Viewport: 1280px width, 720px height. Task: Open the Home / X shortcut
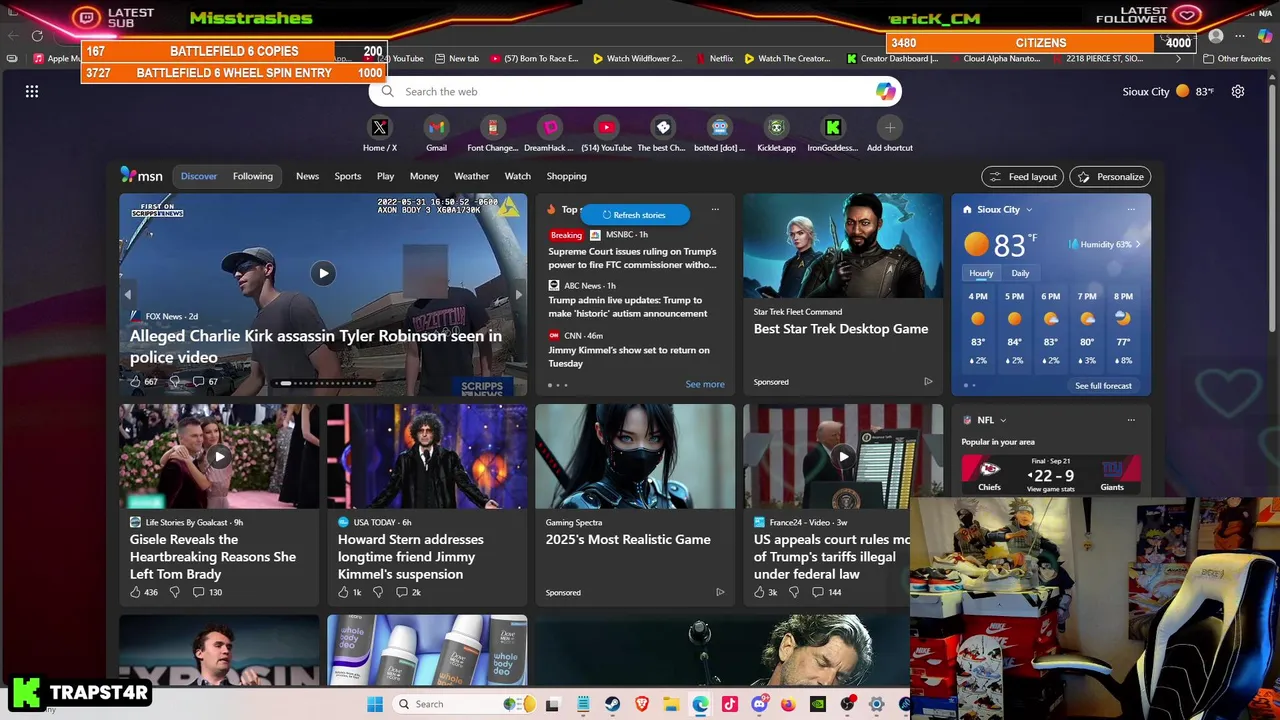379,128
